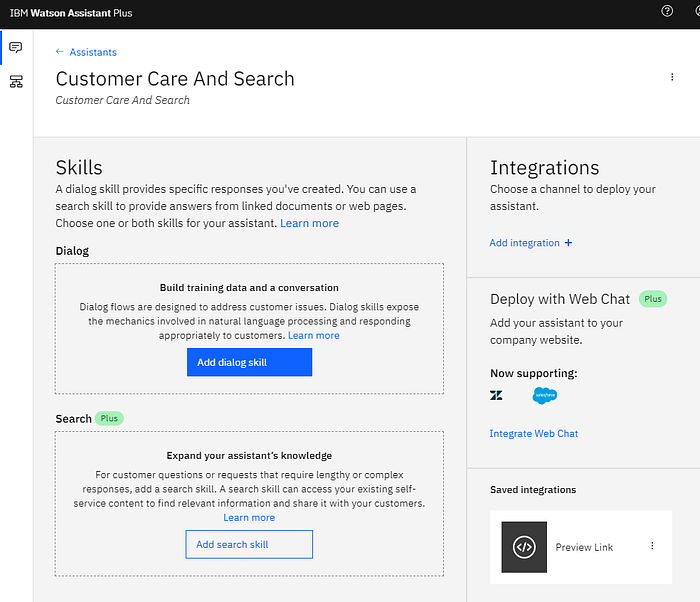Select the Preview Link saved integration label

pos(584,547)
